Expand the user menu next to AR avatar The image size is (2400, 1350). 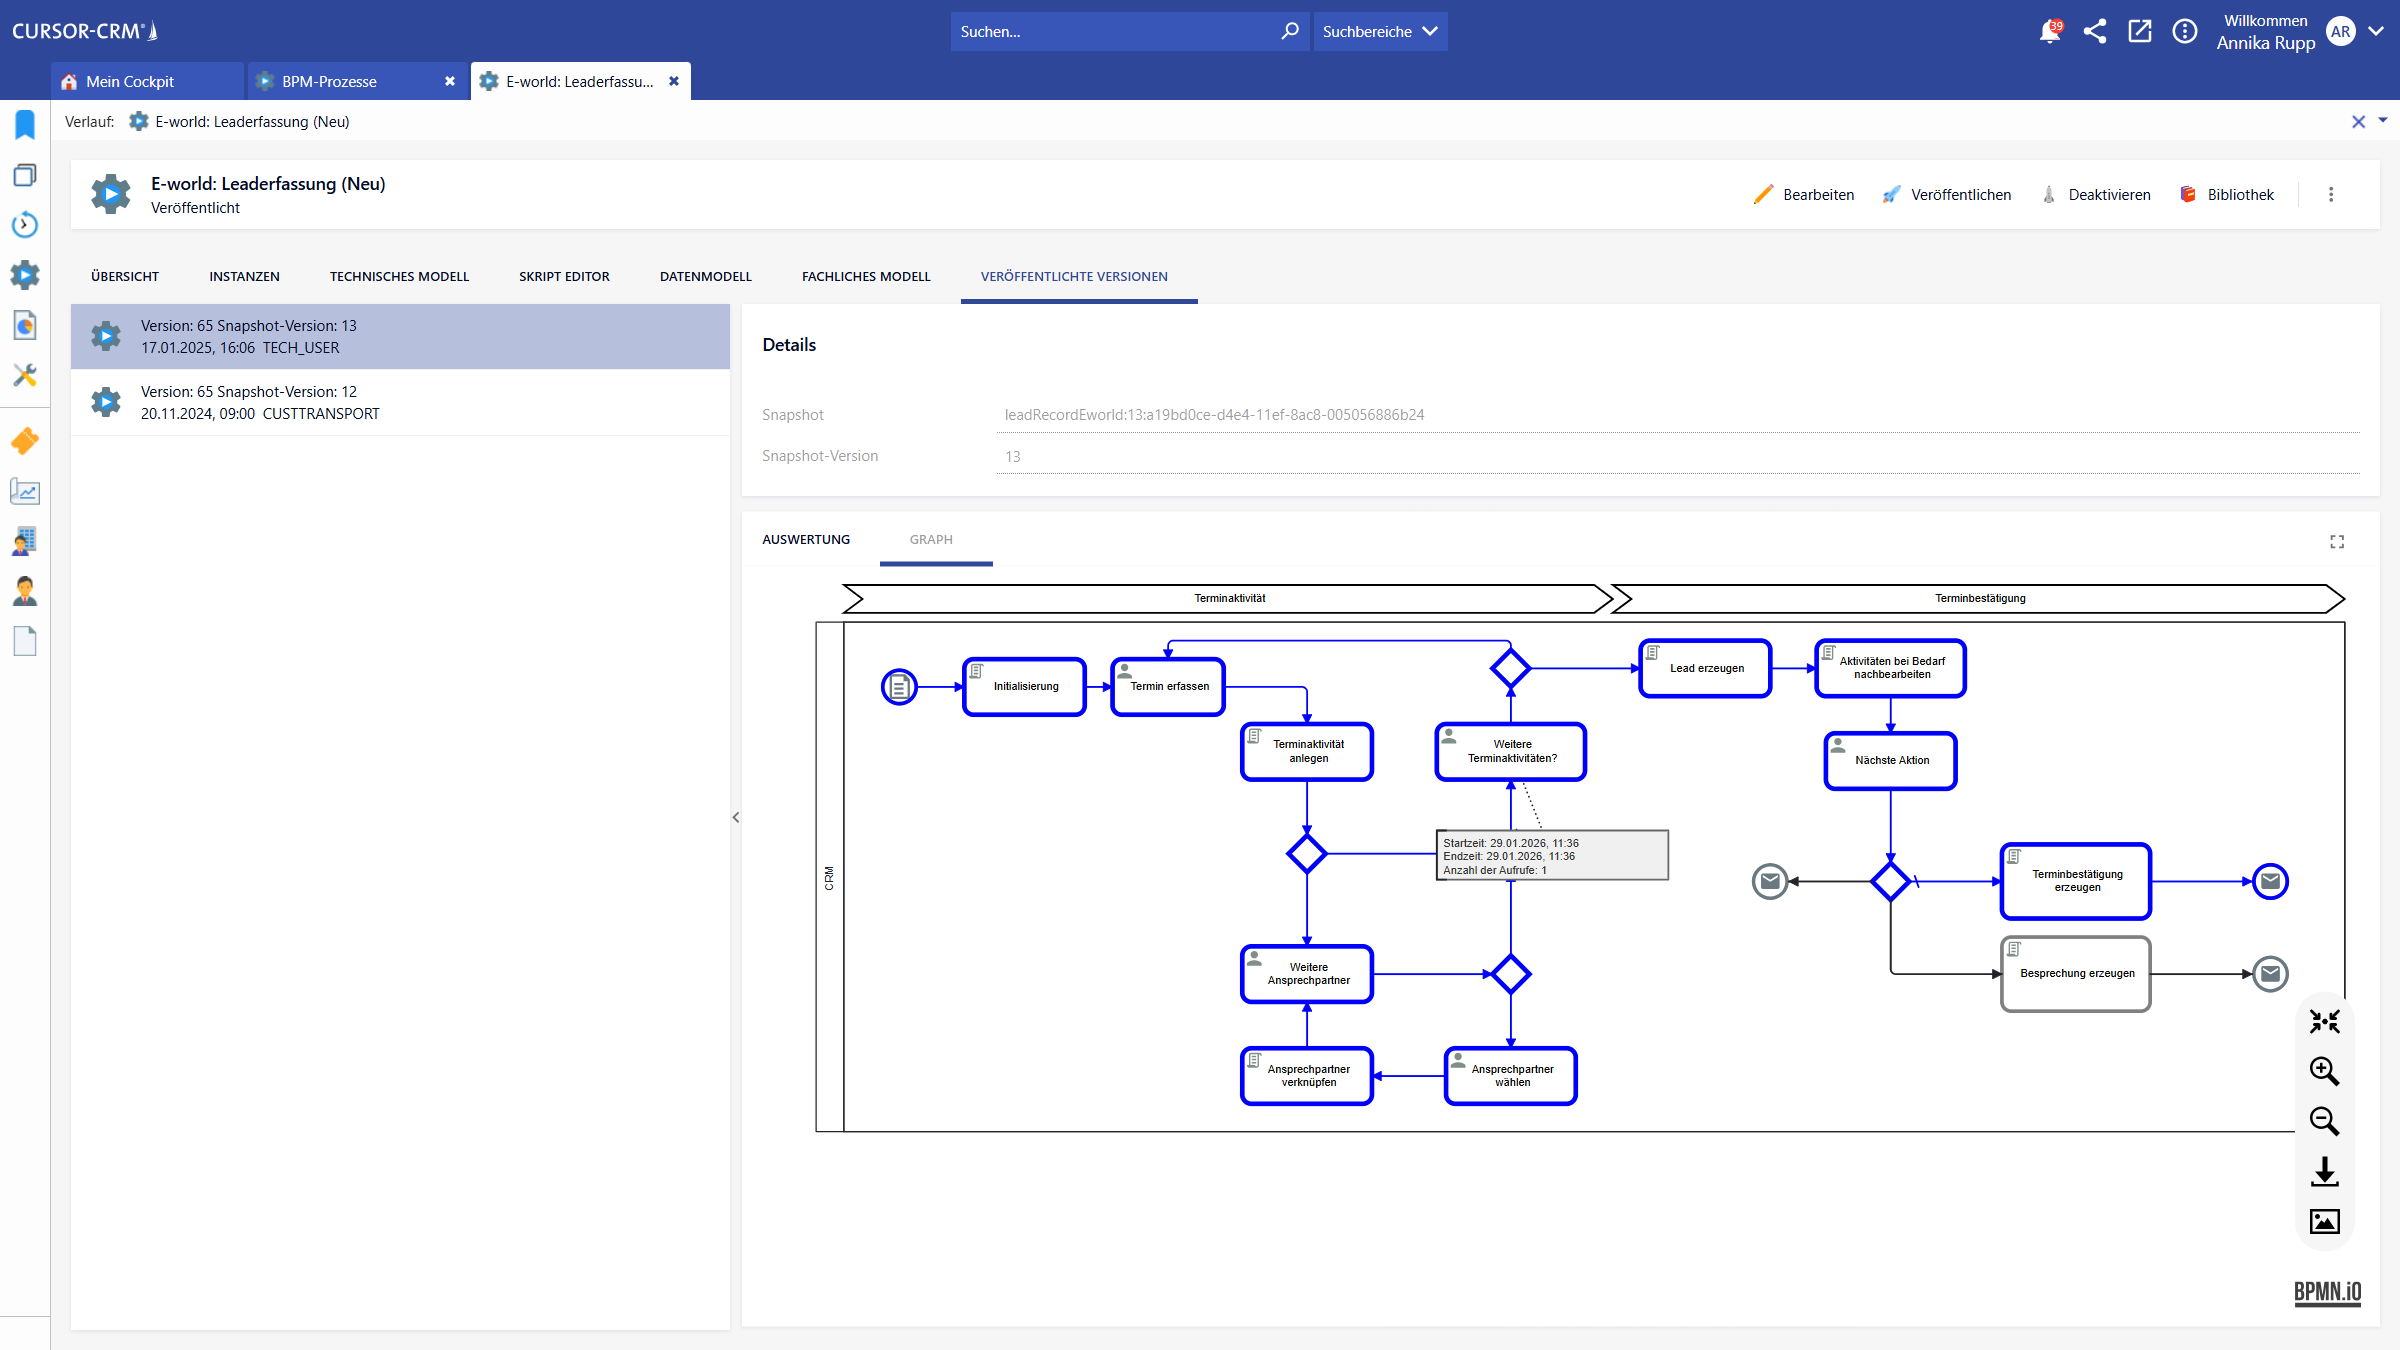tap(2377, 32)
